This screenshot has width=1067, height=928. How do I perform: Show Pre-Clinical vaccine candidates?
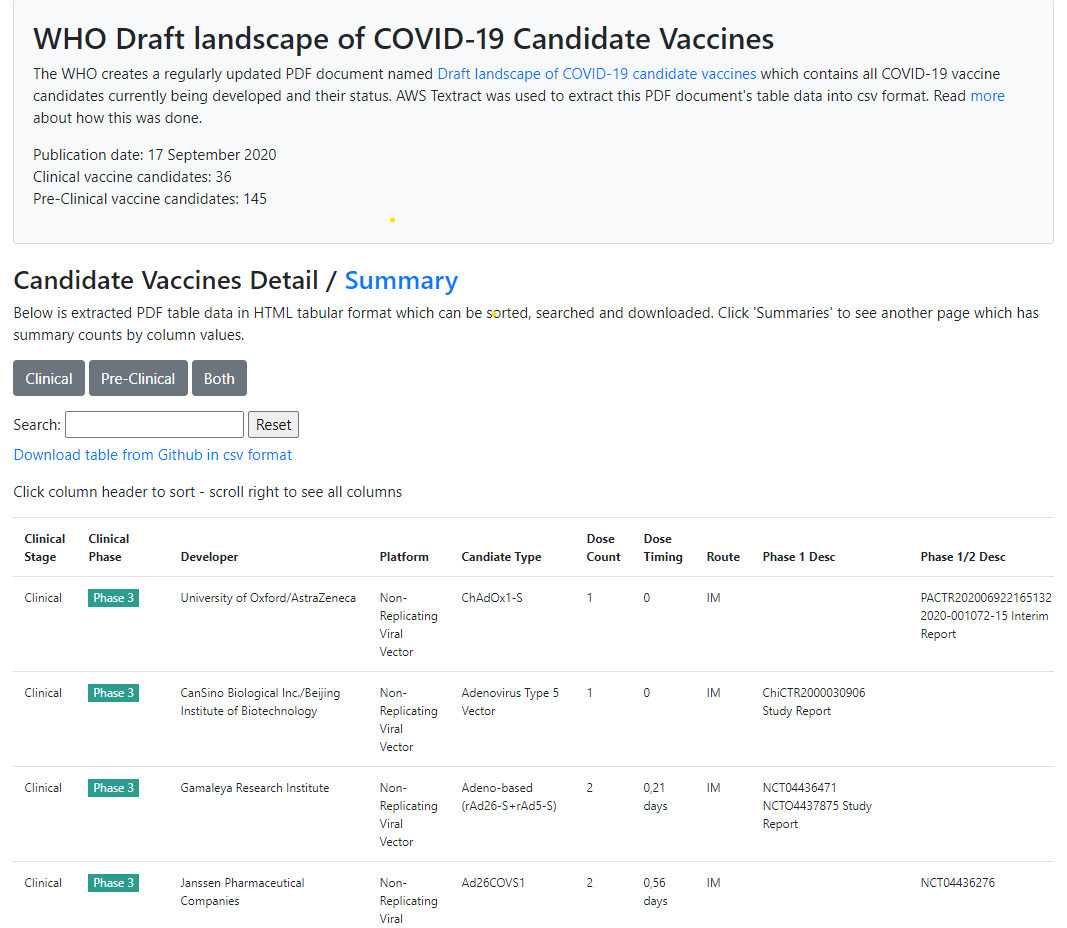click(138, 378)
